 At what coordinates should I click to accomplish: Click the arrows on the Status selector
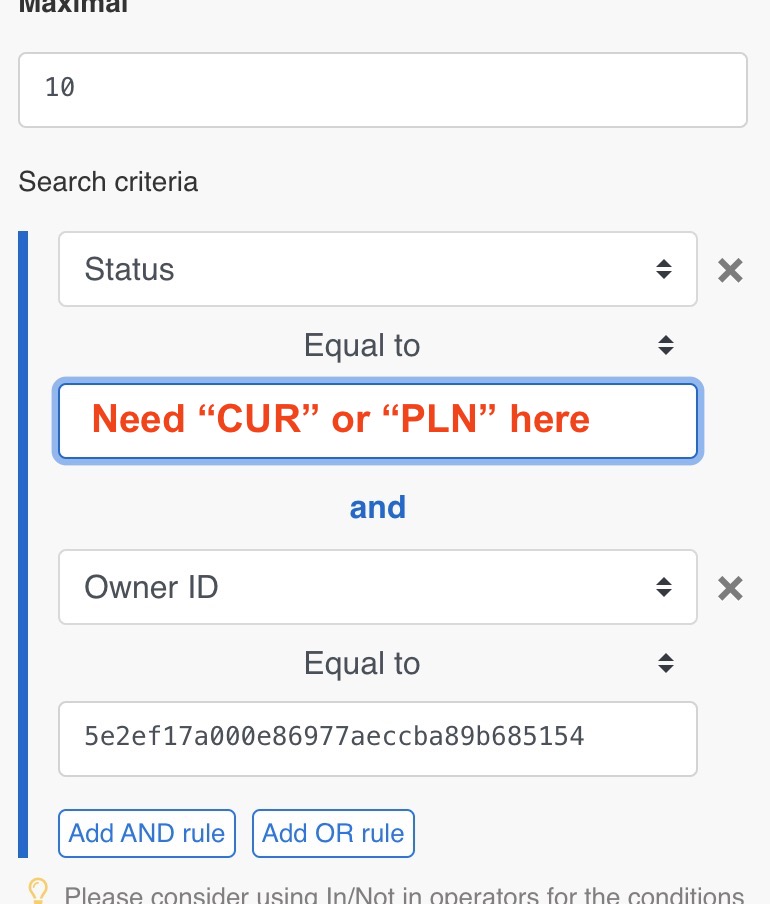663,269
